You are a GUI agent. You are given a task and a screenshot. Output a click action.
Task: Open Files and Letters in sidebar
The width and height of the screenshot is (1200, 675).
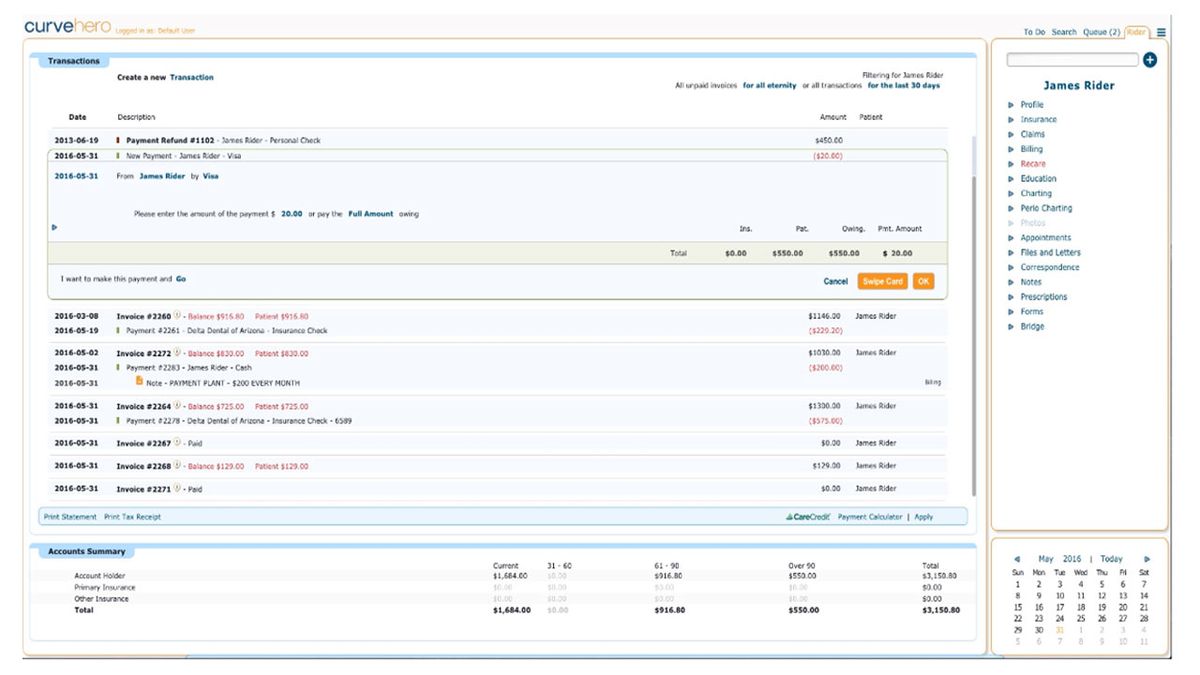point(1050,253)
